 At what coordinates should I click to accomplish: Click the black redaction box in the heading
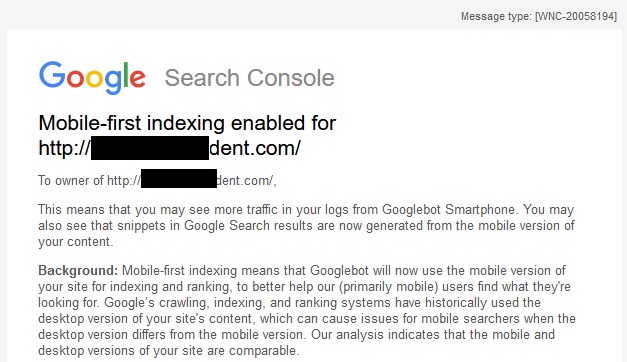tap(150, 148)
